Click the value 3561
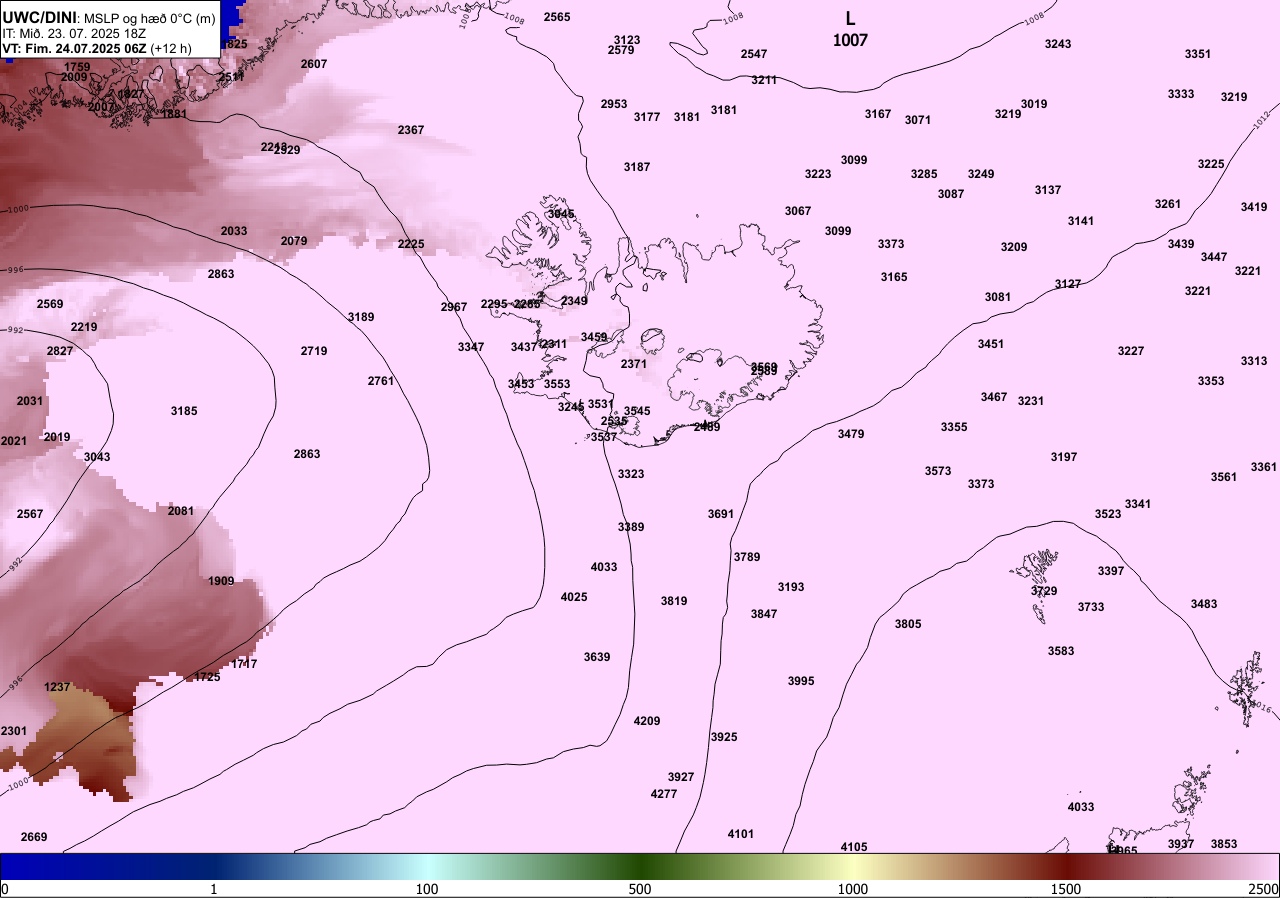This screenshot has height=898, width=1280. (x=1224, y=477)
